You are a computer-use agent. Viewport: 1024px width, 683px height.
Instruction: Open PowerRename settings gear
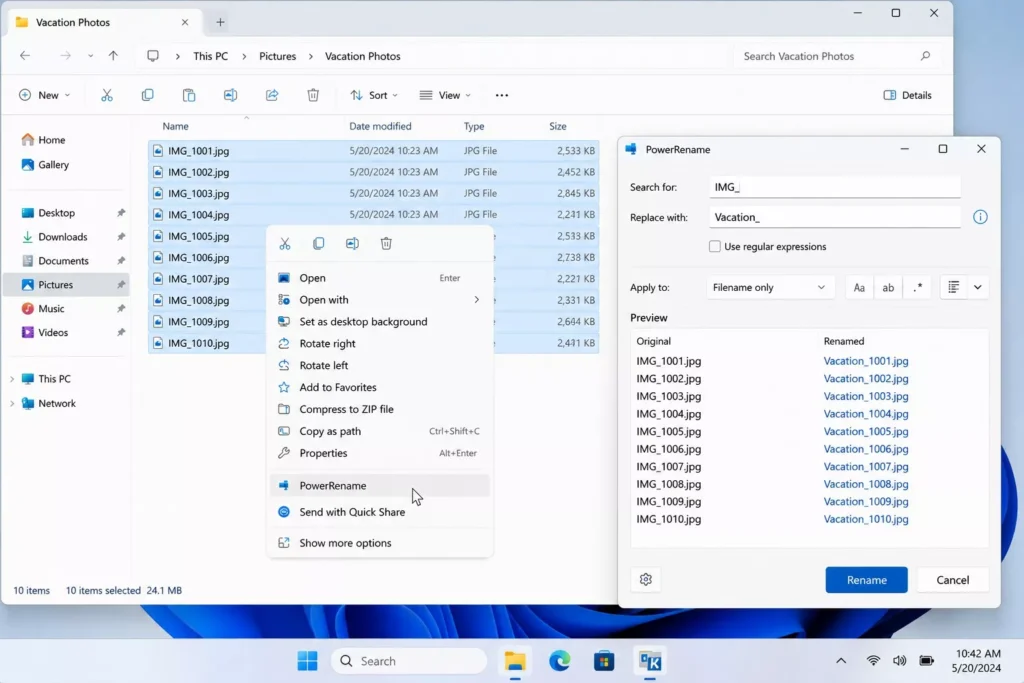pyautogui.click(x=646, y=580)
